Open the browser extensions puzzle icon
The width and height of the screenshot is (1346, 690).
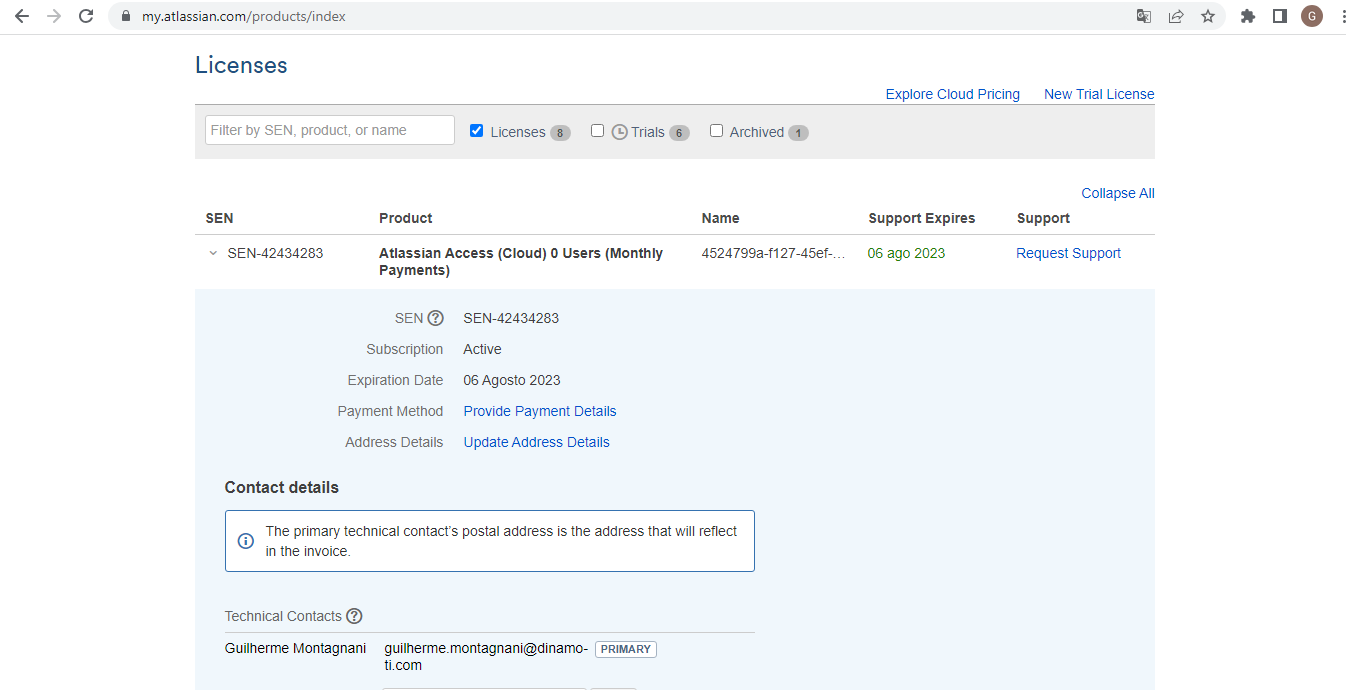point(1247,16)
